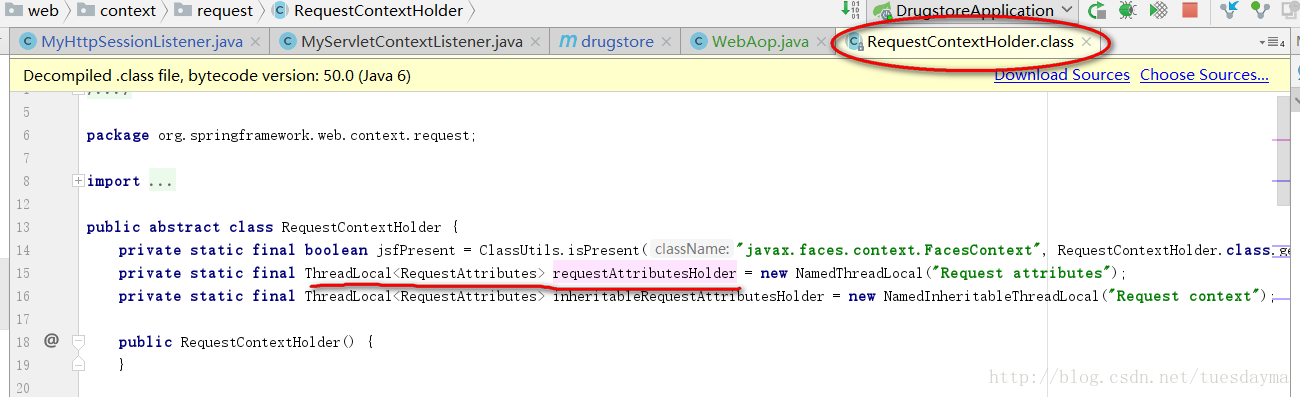
Task: Click the fold end marker at line 19
Action: click(x=78, y=364)
